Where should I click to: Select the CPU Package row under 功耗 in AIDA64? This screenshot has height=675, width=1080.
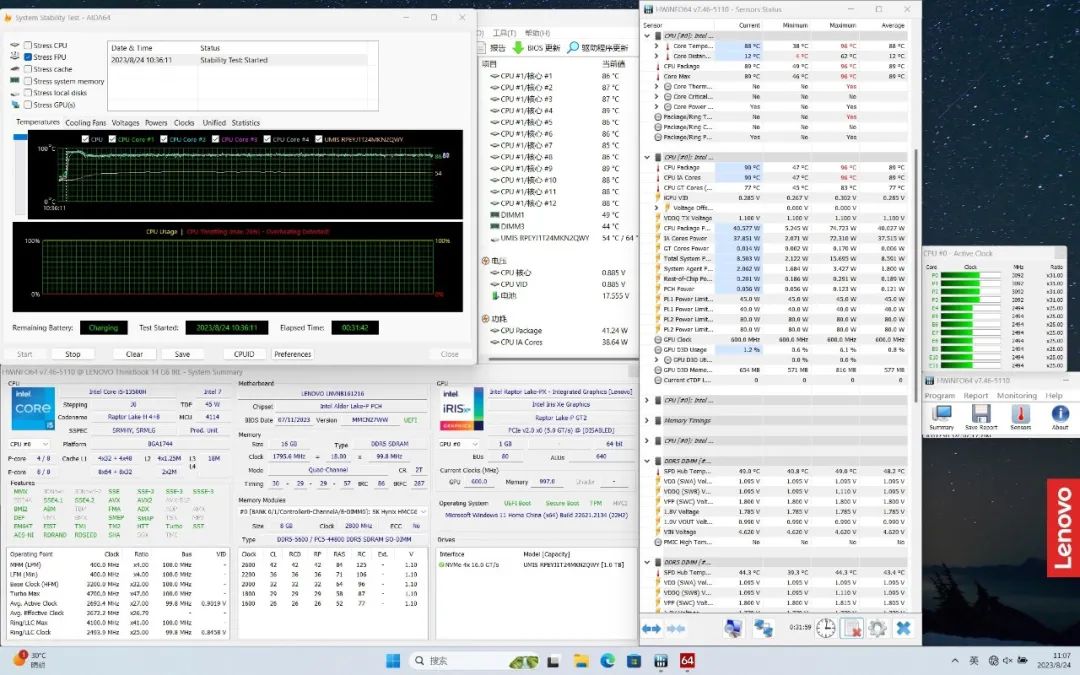(558, 331)
